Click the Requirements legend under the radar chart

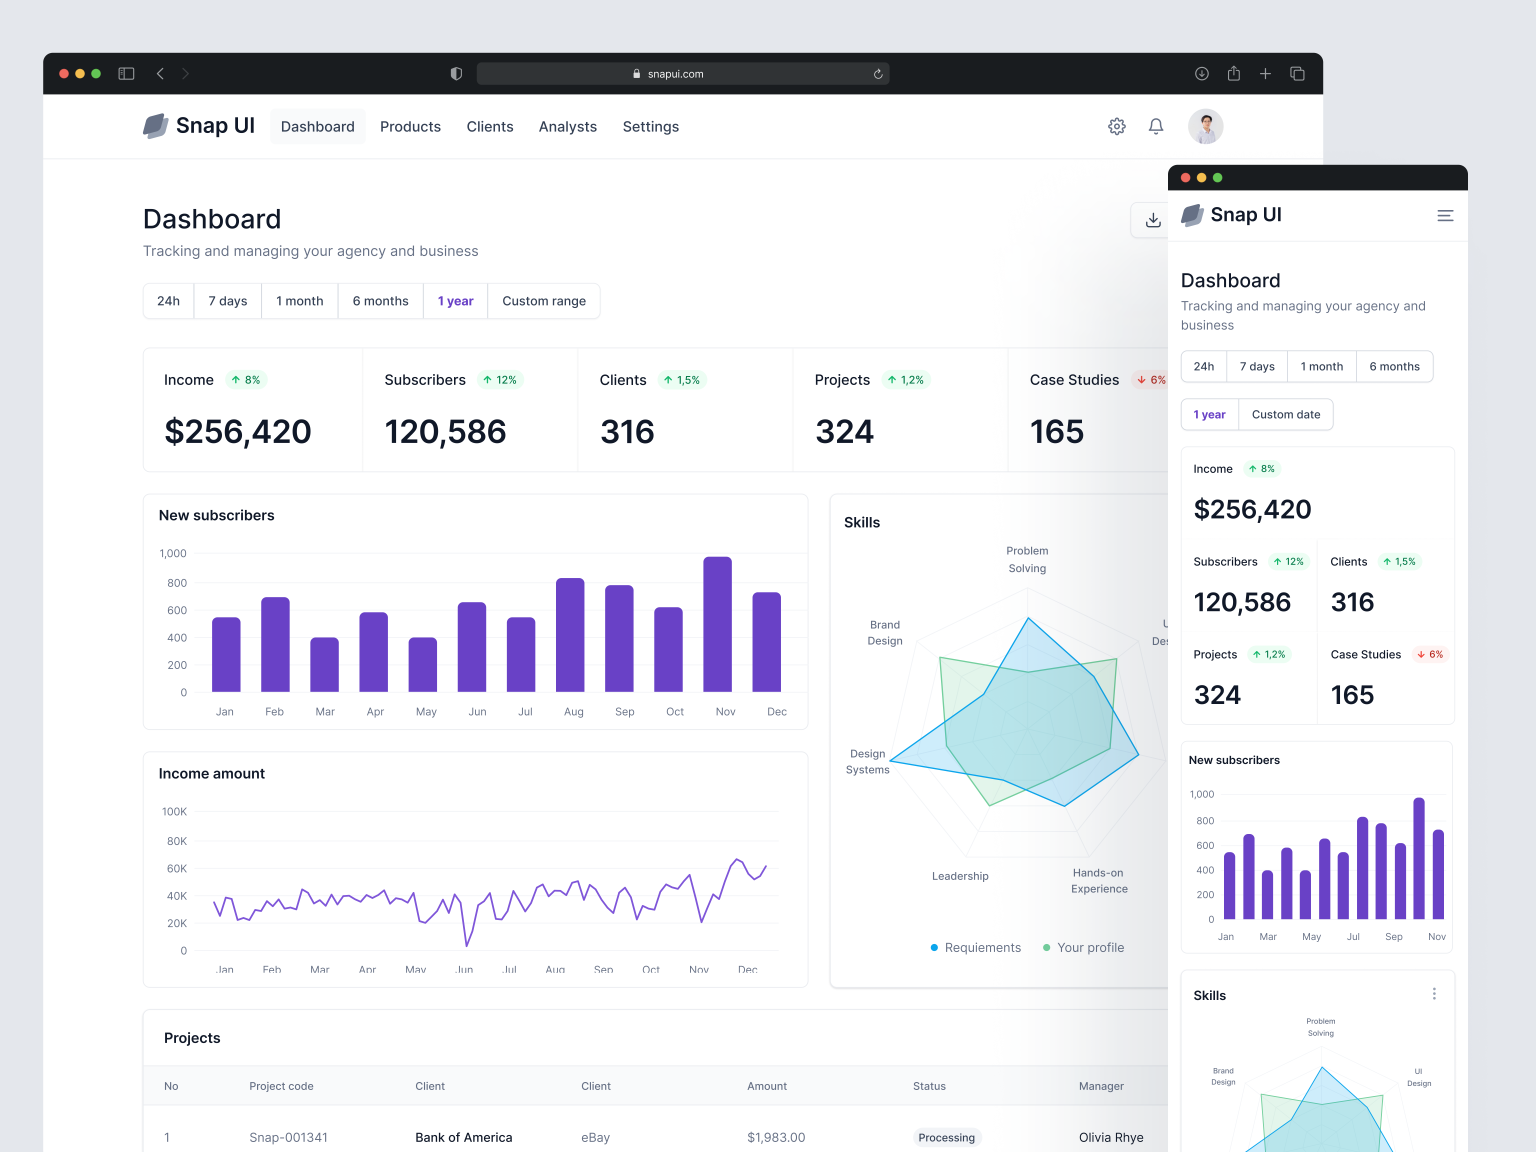pos(975,947)
